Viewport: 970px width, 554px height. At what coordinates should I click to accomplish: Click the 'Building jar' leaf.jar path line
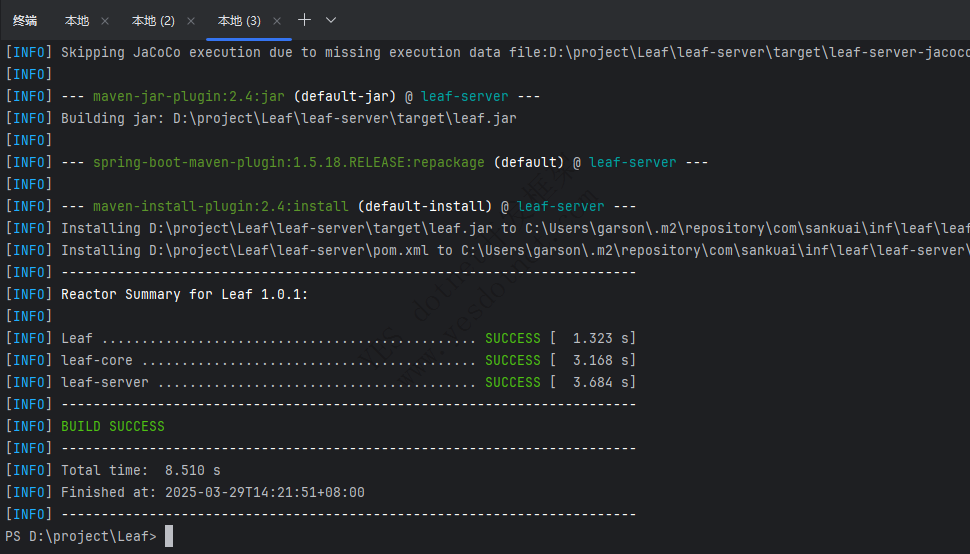click(x=288, y=119)
